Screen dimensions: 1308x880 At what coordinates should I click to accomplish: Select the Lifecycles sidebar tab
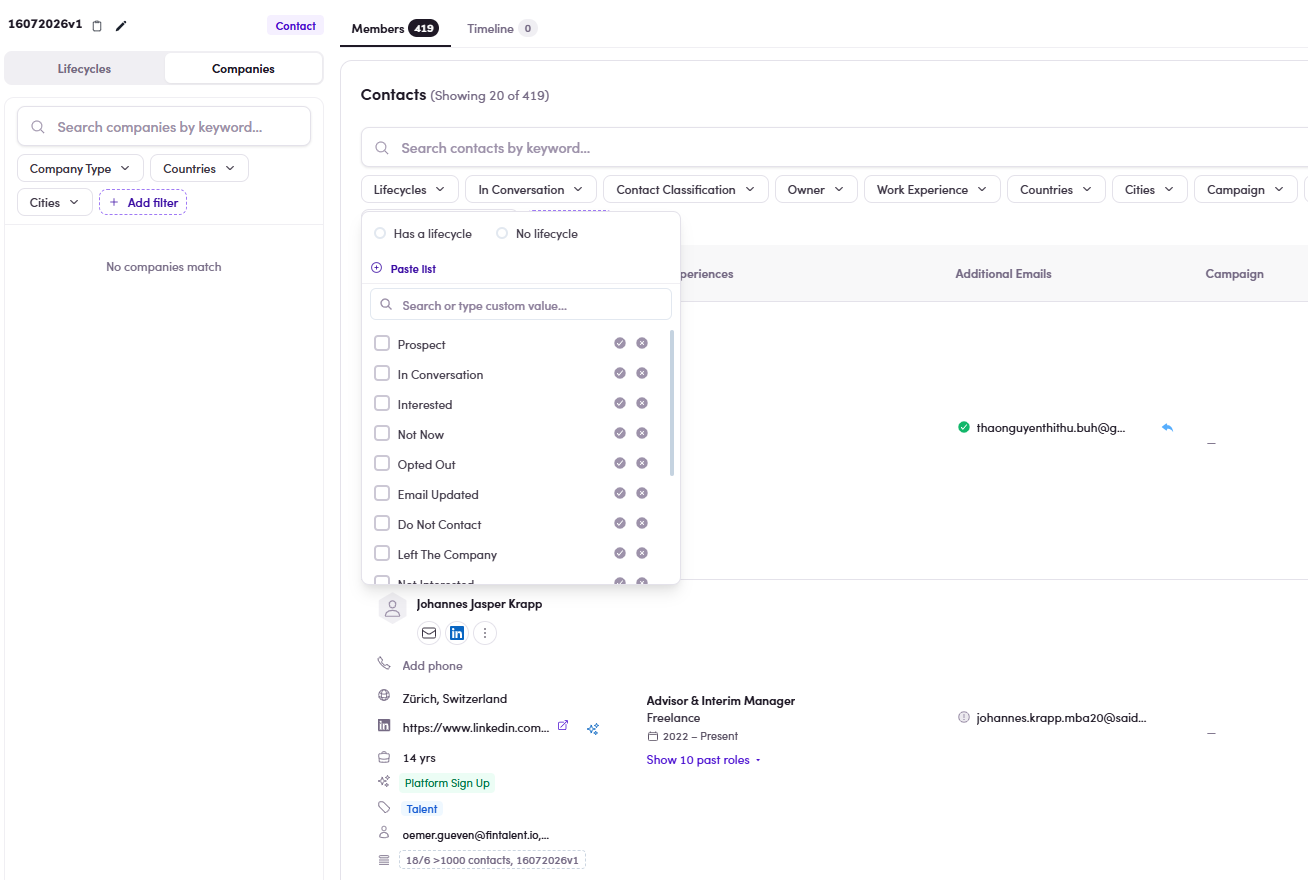pos(84,69)
